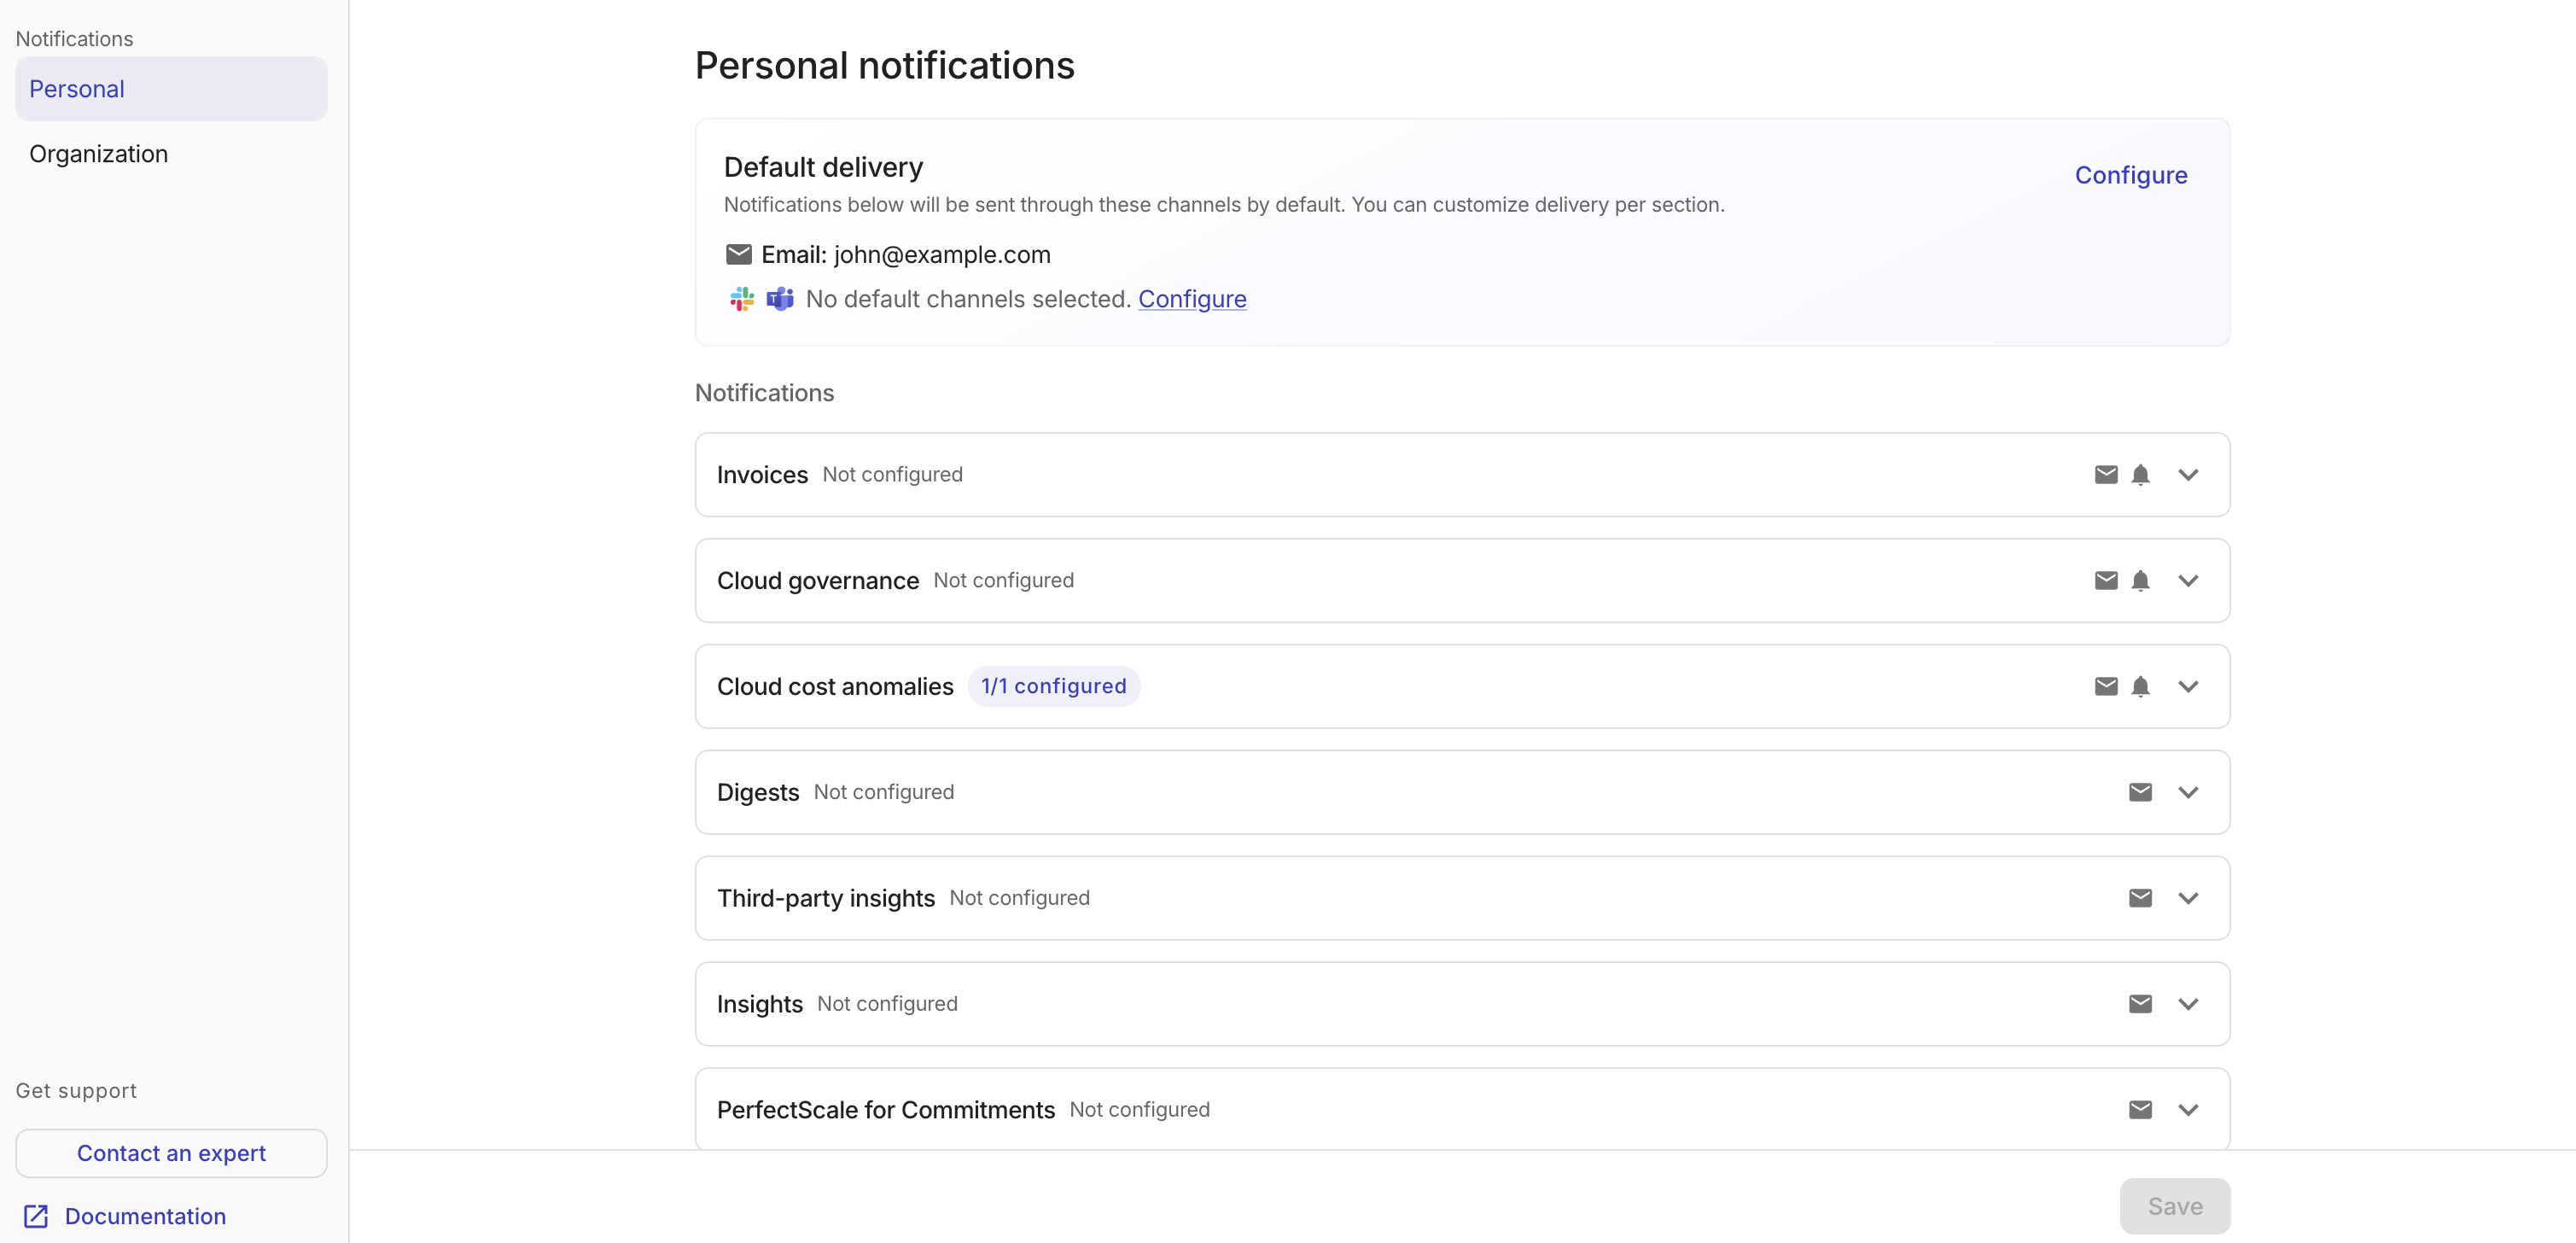The width and height of the screenshot is (2576, 1243).
Task: Expand the Cloud cost anomalies chevron
Action: 2188,686
